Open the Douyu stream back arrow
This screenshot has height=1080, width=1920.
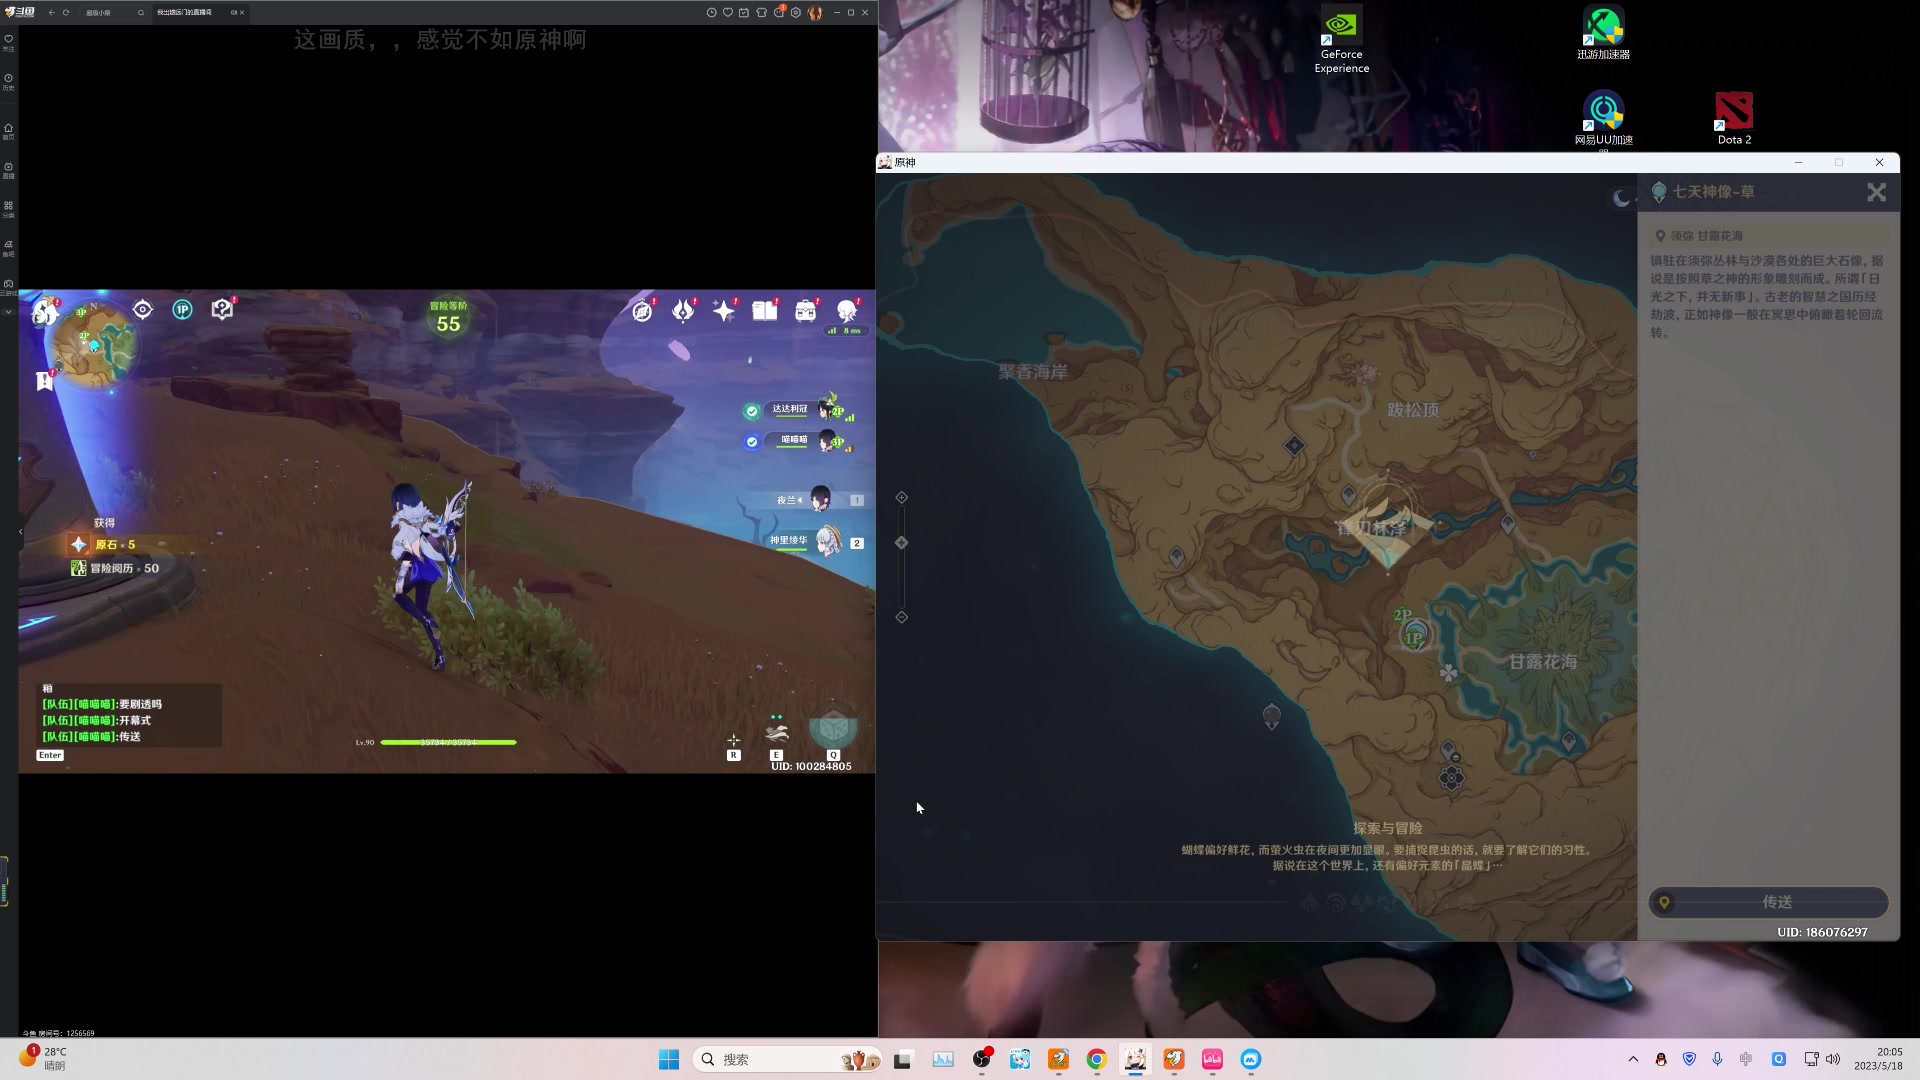point(52,12)
